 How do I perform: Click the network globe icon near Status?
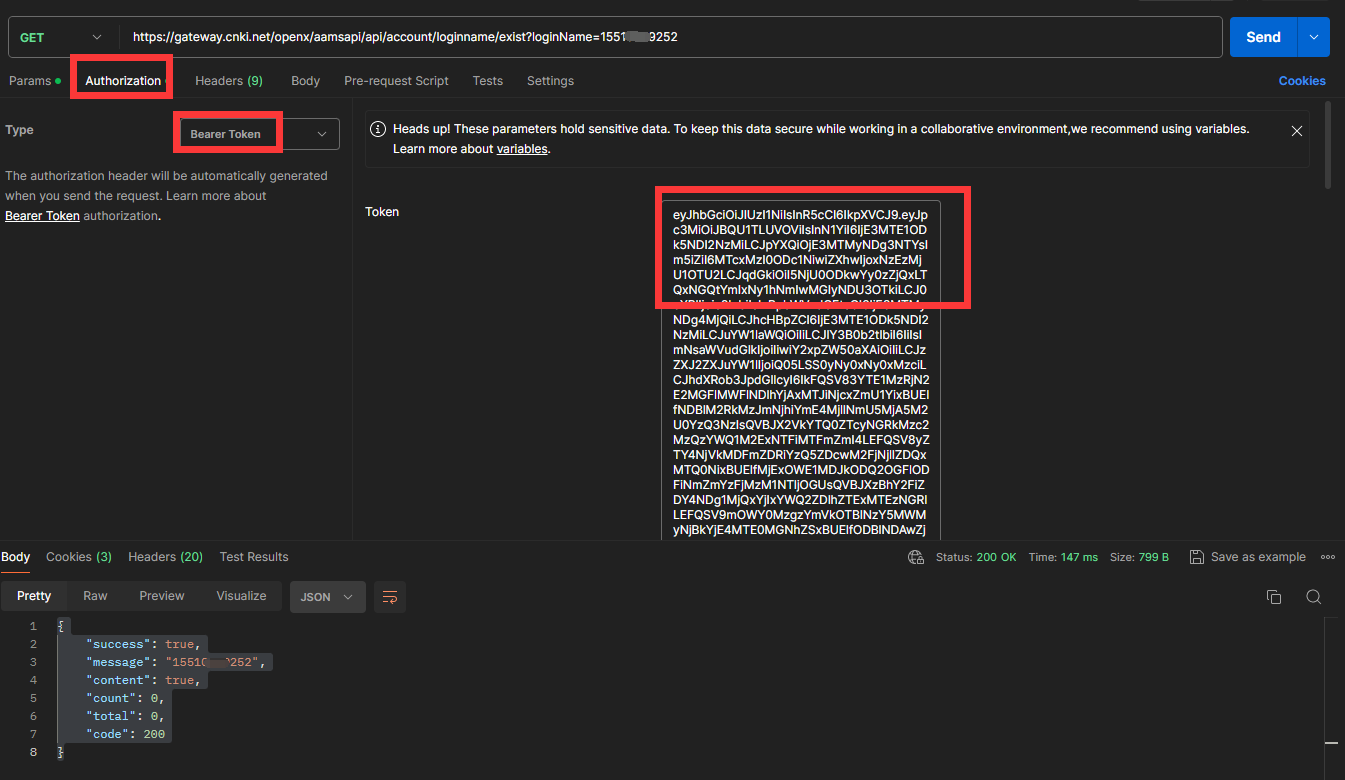[x=915, y=557]
